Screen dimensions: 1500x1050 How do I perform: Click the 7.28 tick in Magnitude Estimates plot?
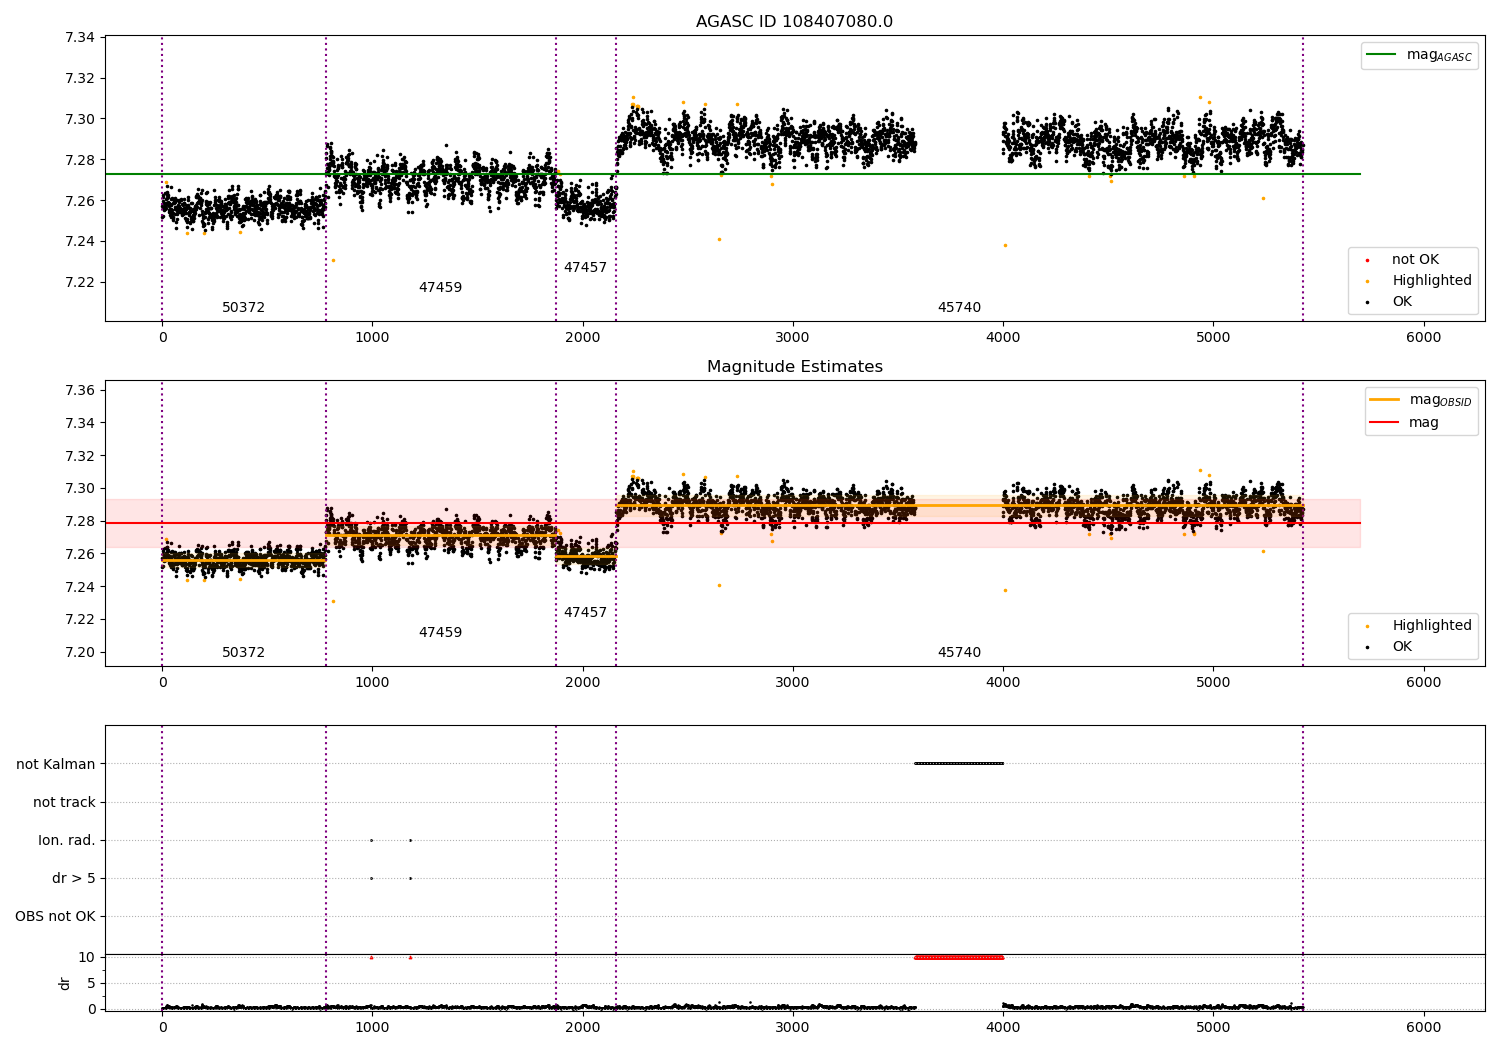pos(80,521)
